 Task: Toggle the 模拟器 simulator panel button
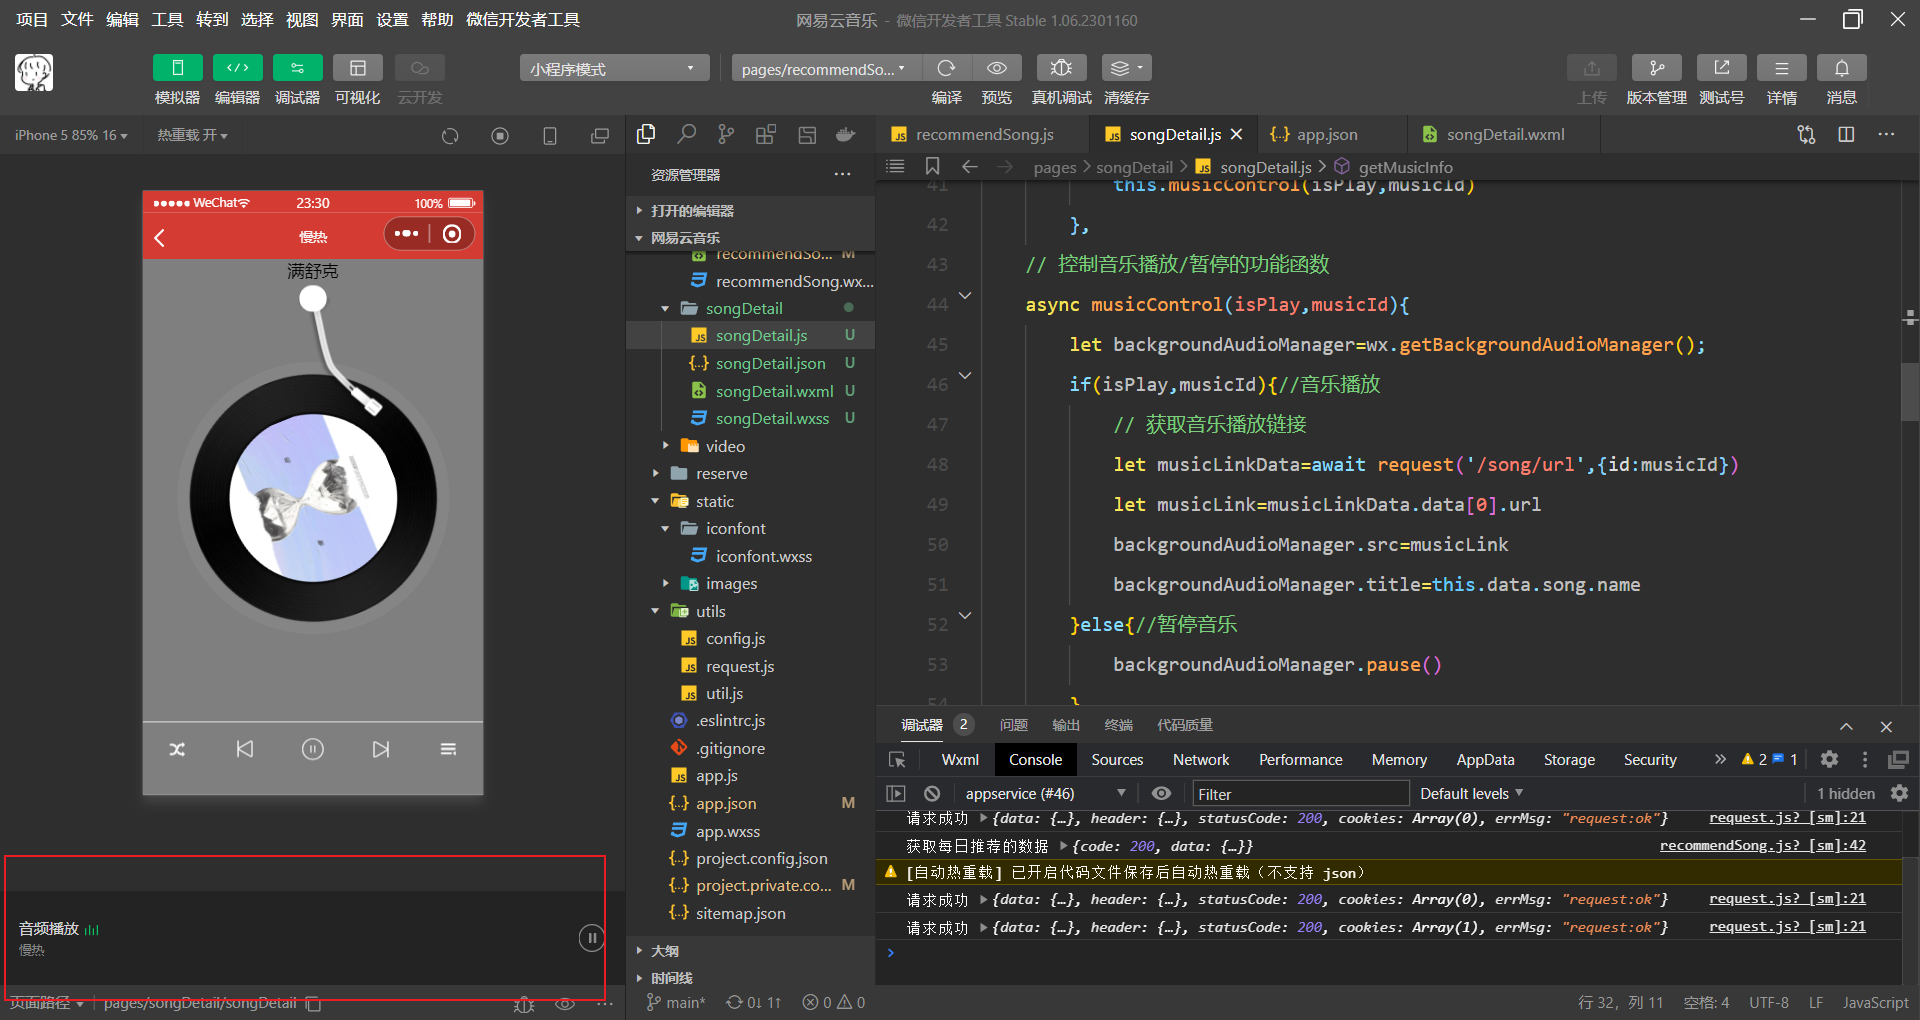(x=177, y=68)
